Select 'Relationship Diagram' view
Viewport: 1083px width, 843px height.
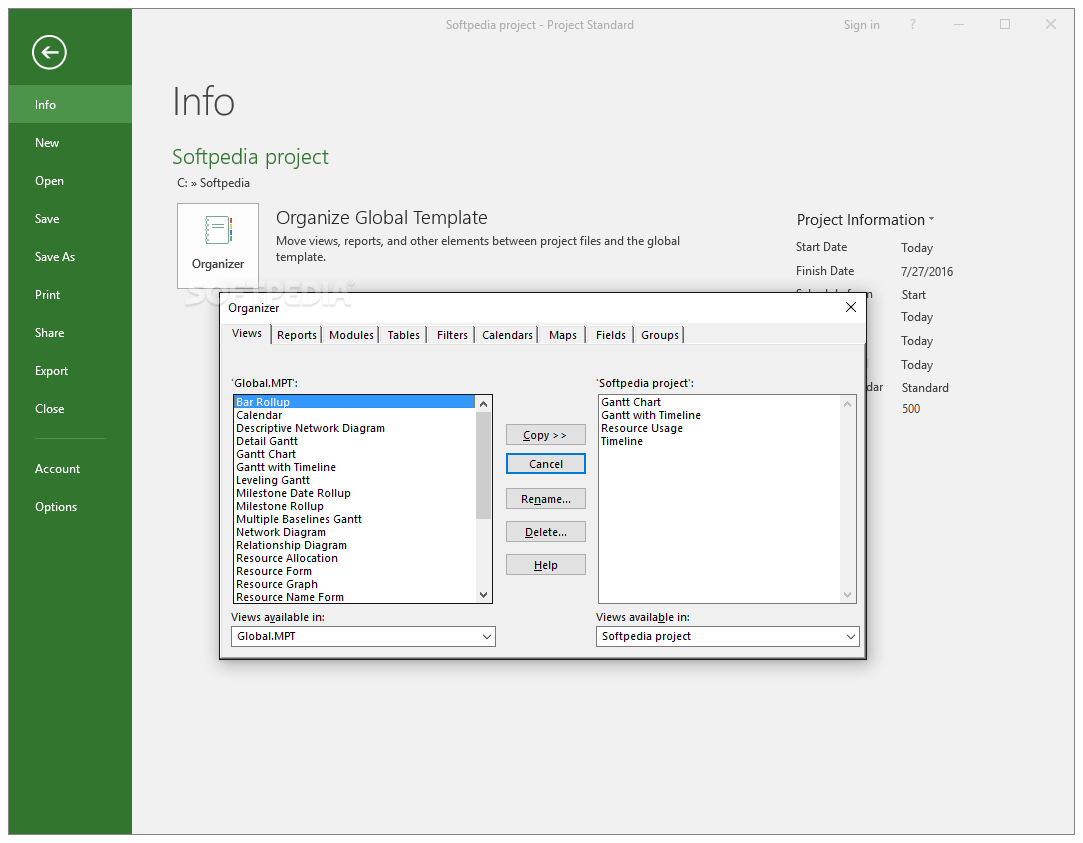pyautogui.click(x=354, y=545)
